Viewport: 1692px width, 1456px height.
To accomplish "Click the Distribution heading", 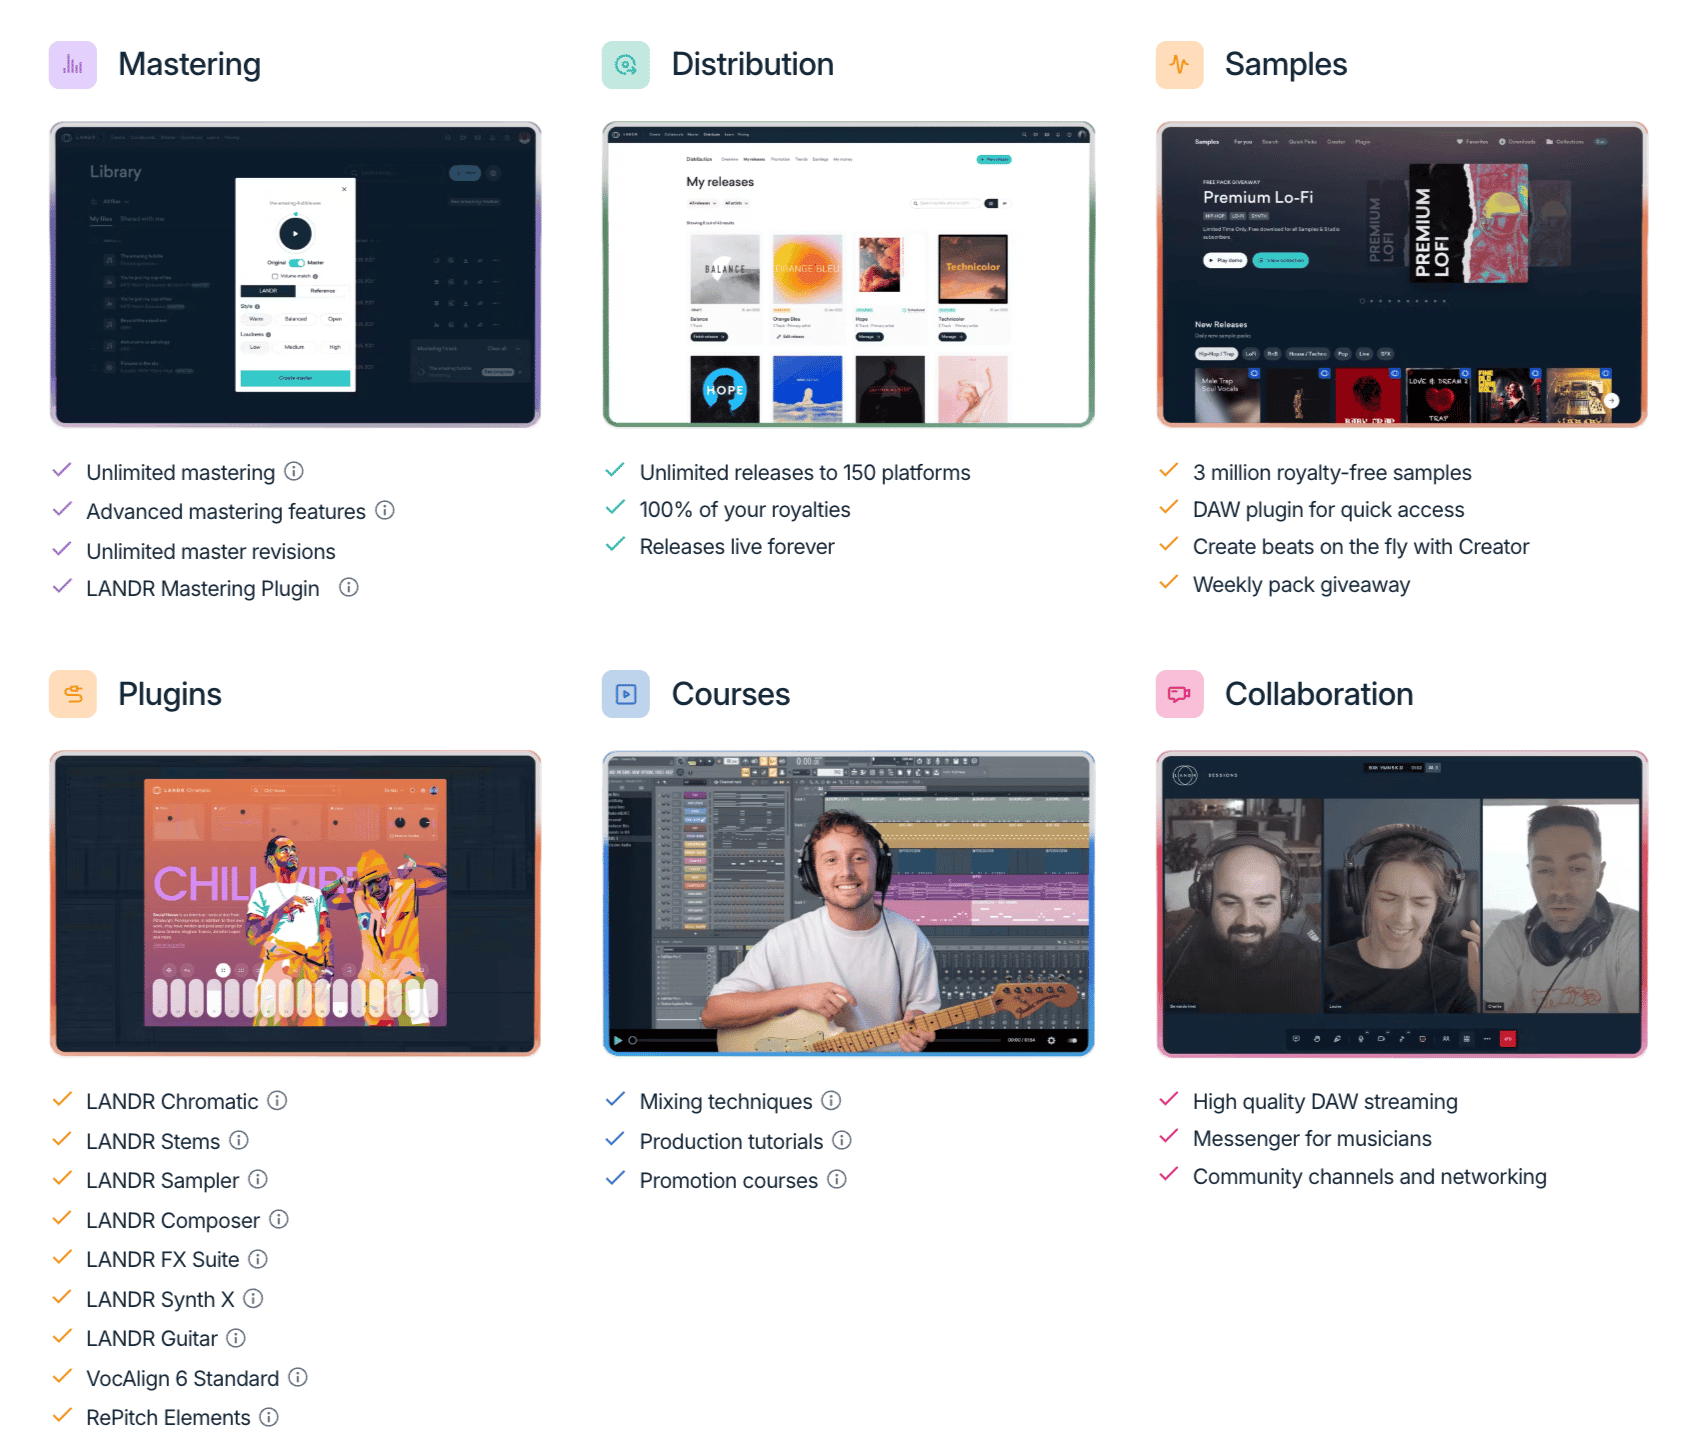I will 753,64.
